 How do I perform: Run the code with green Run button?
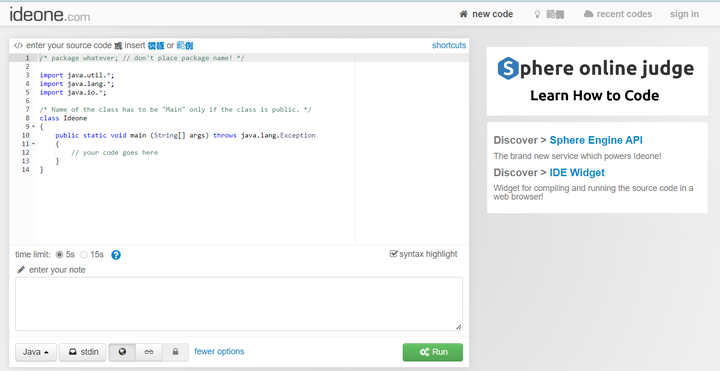point(433,352)
